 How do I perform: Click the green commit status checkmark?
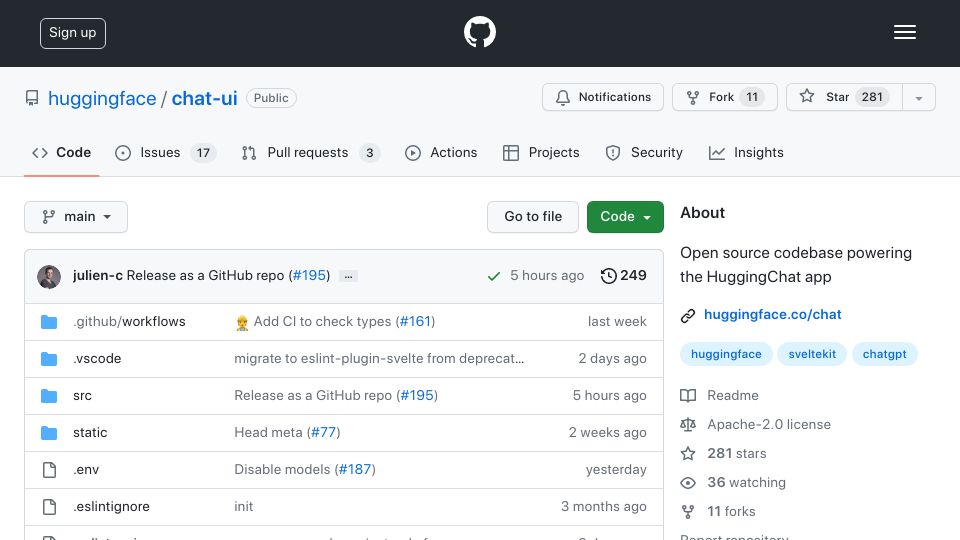(x=493, y=276)
